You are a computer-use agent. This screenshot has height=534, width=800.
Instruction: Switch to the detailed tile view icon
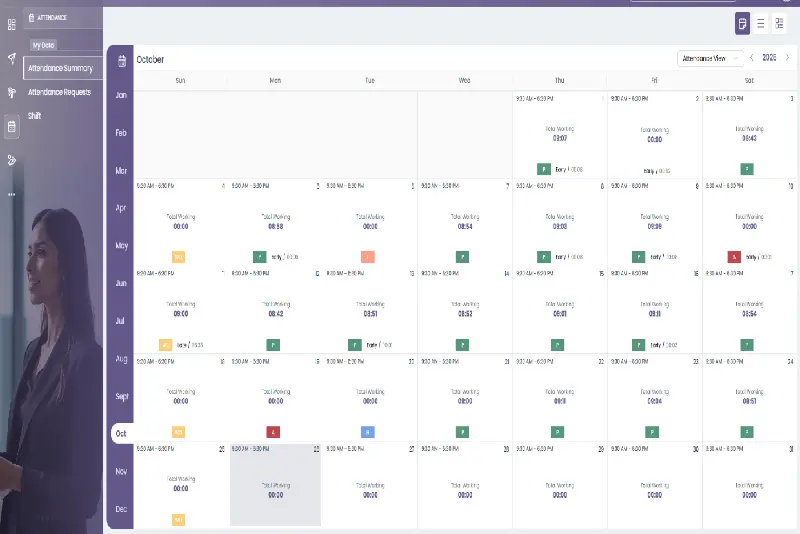779,23
